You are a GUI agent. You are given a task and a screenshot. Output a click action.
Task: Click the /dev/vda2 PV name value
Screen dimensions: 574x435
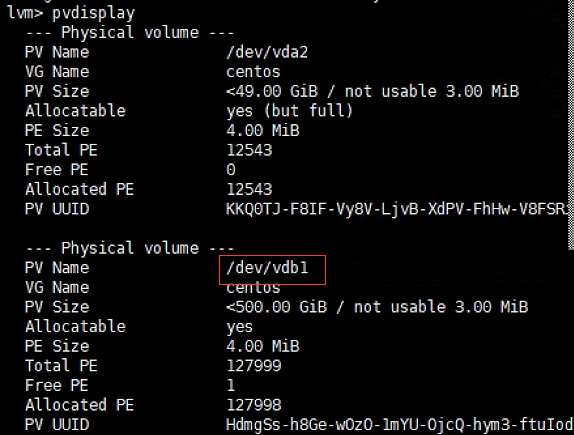tap(267, 52)
